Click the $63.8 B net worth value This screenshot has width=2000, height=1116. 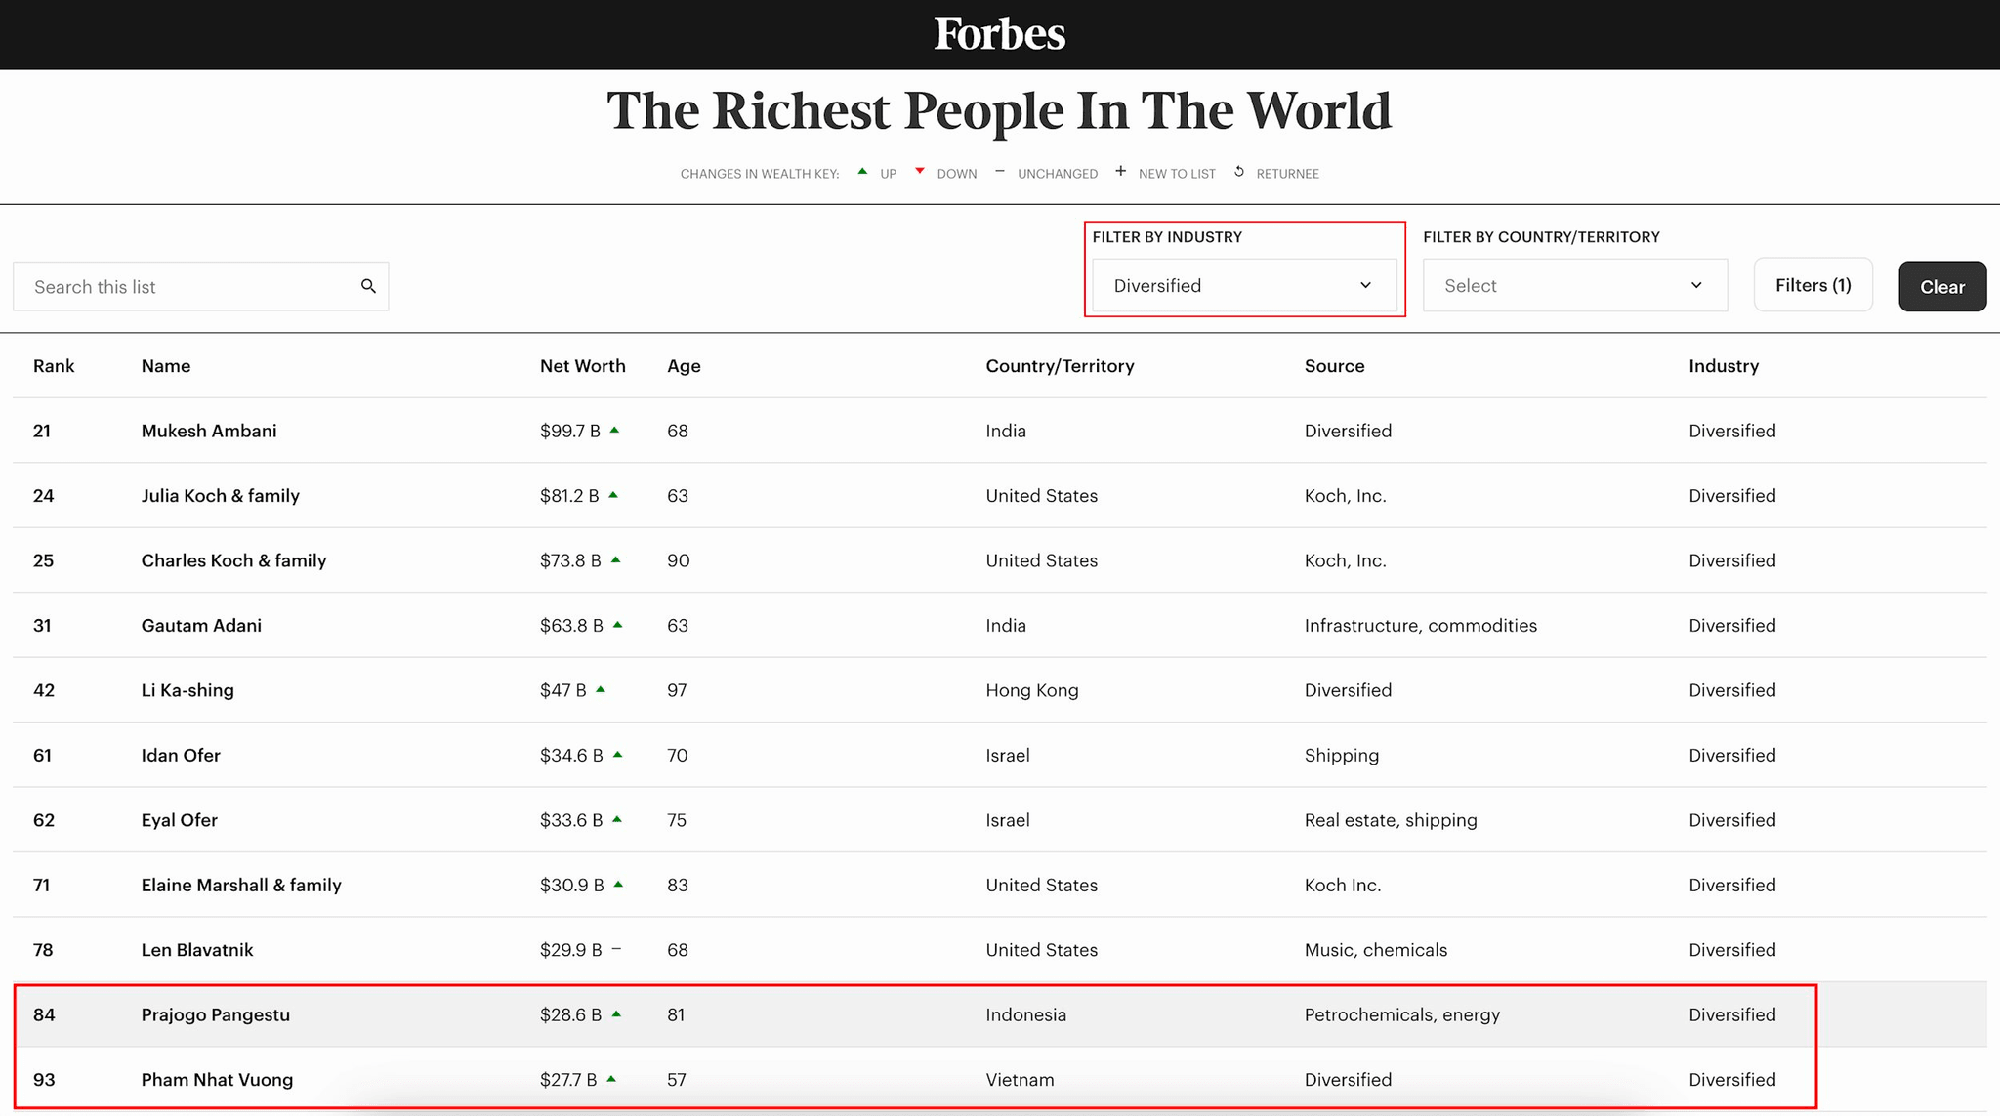click(572, 626)
